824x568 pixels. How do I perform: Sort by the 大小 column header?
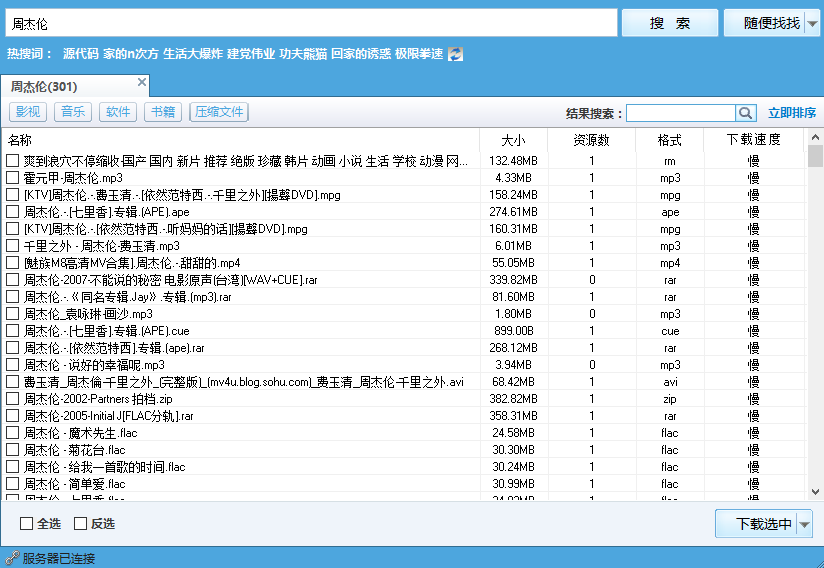[x=513, y=140]
